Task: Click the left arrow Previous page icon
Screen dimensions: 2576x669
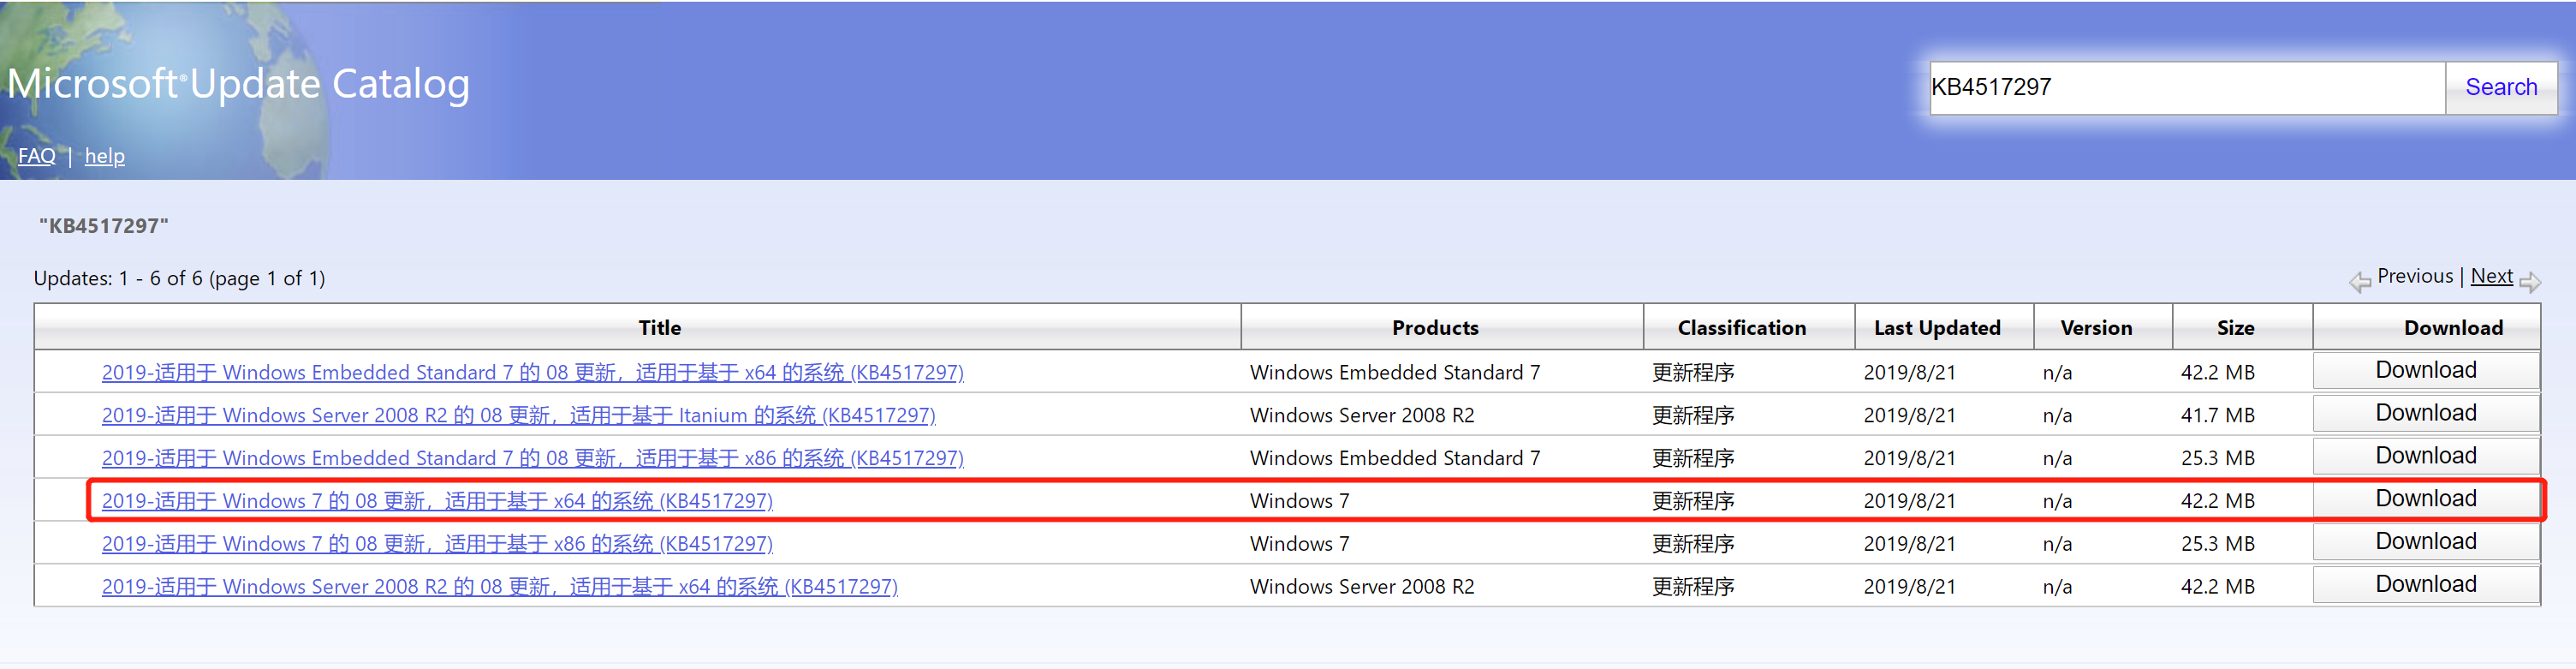Action: pos(2360,281)
